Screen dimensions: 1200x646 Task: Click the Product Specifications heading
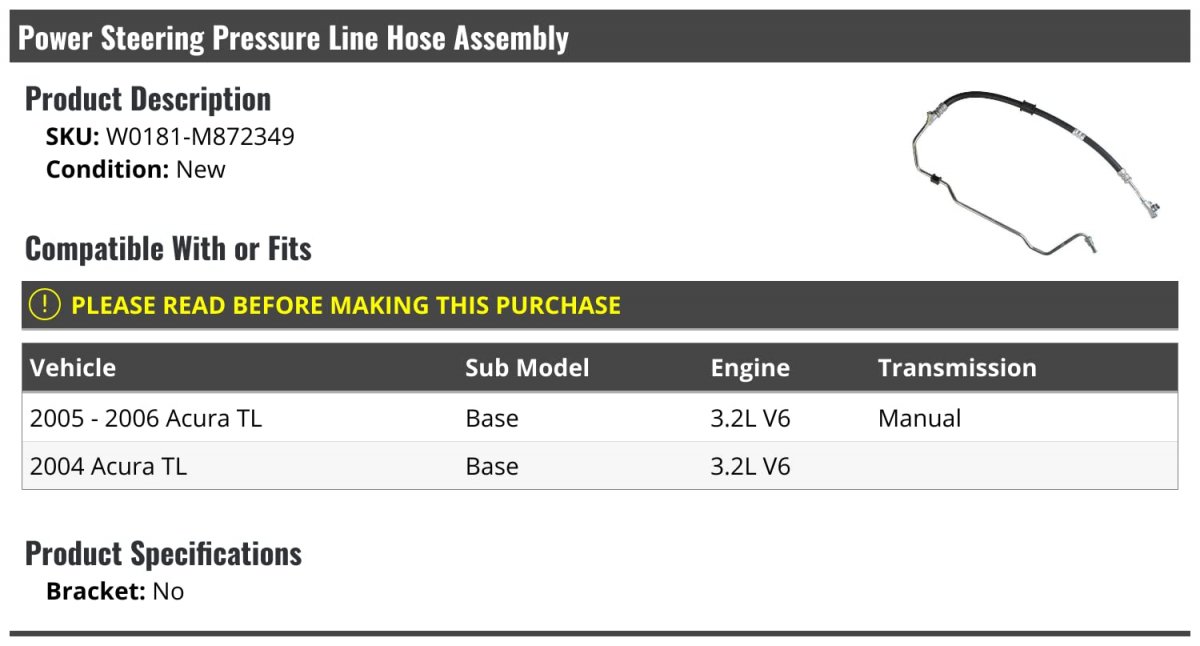(163, 553)
